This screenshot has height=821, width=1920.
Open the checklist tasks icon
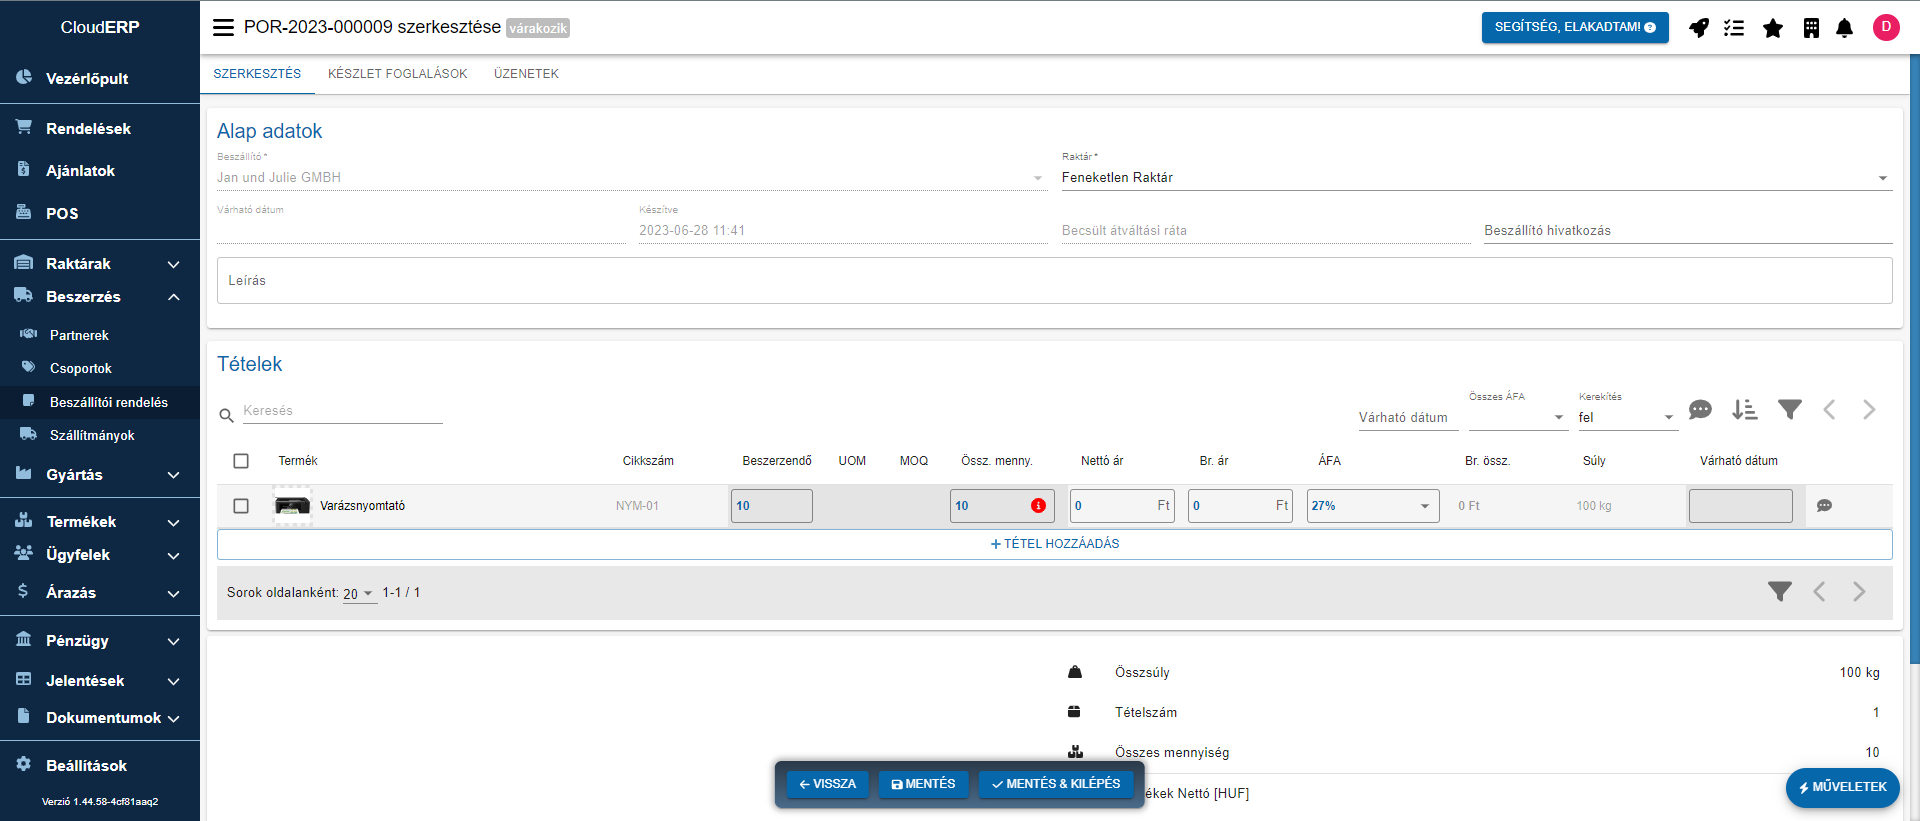click(1734, 28)
